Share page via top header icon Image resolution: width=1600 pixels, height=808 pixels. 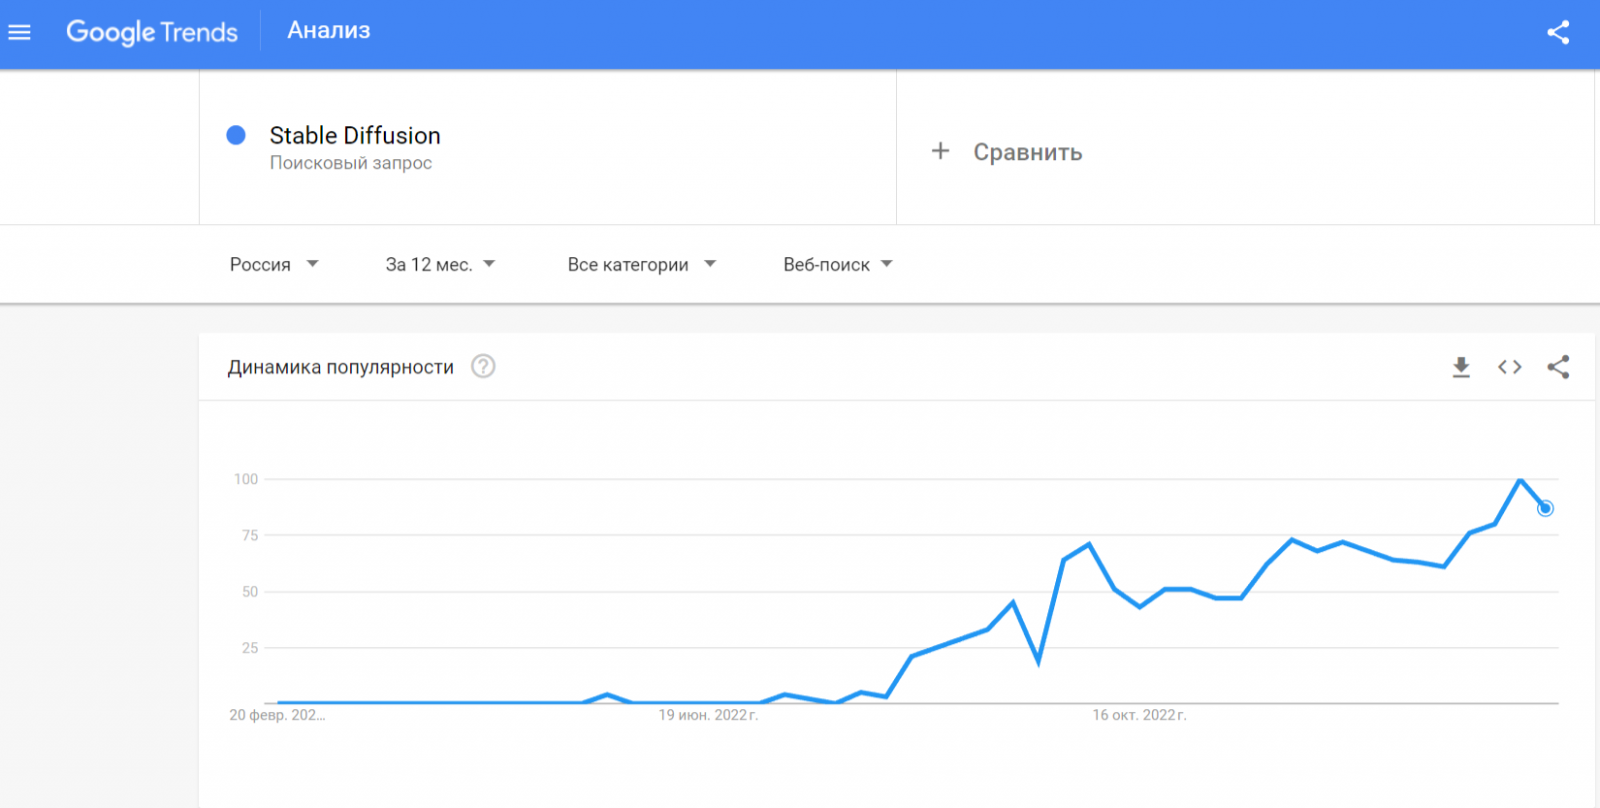pyautogui.click(x=1558, y=33)
